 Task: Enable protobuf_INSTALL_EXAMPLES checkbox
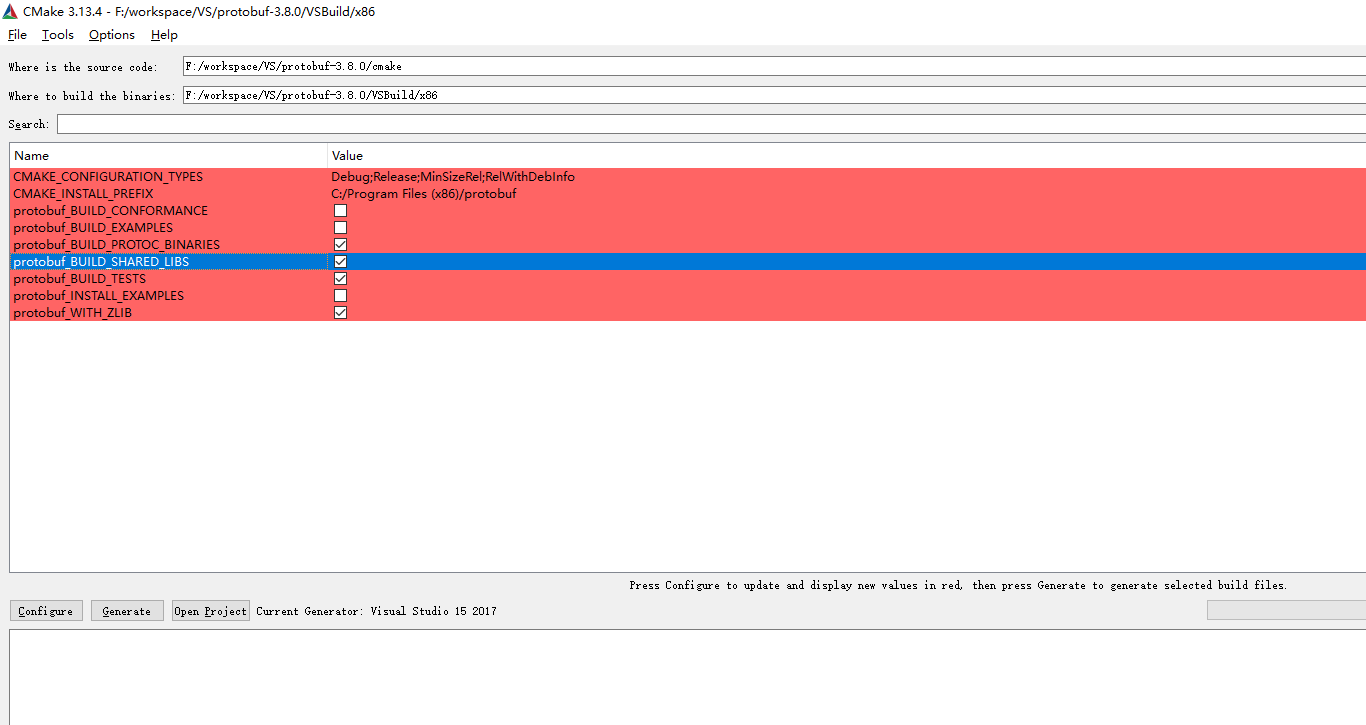pyautogui.click(x=341, y=296)
